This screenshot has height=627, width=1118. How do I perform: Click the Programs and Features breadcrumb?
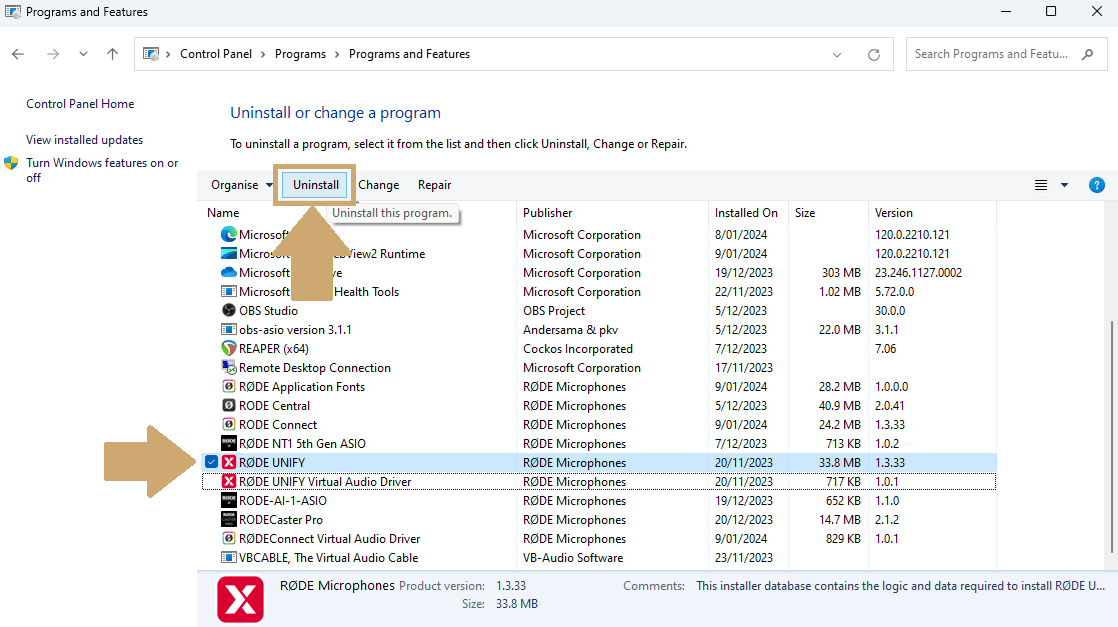(x=409, y=54)
